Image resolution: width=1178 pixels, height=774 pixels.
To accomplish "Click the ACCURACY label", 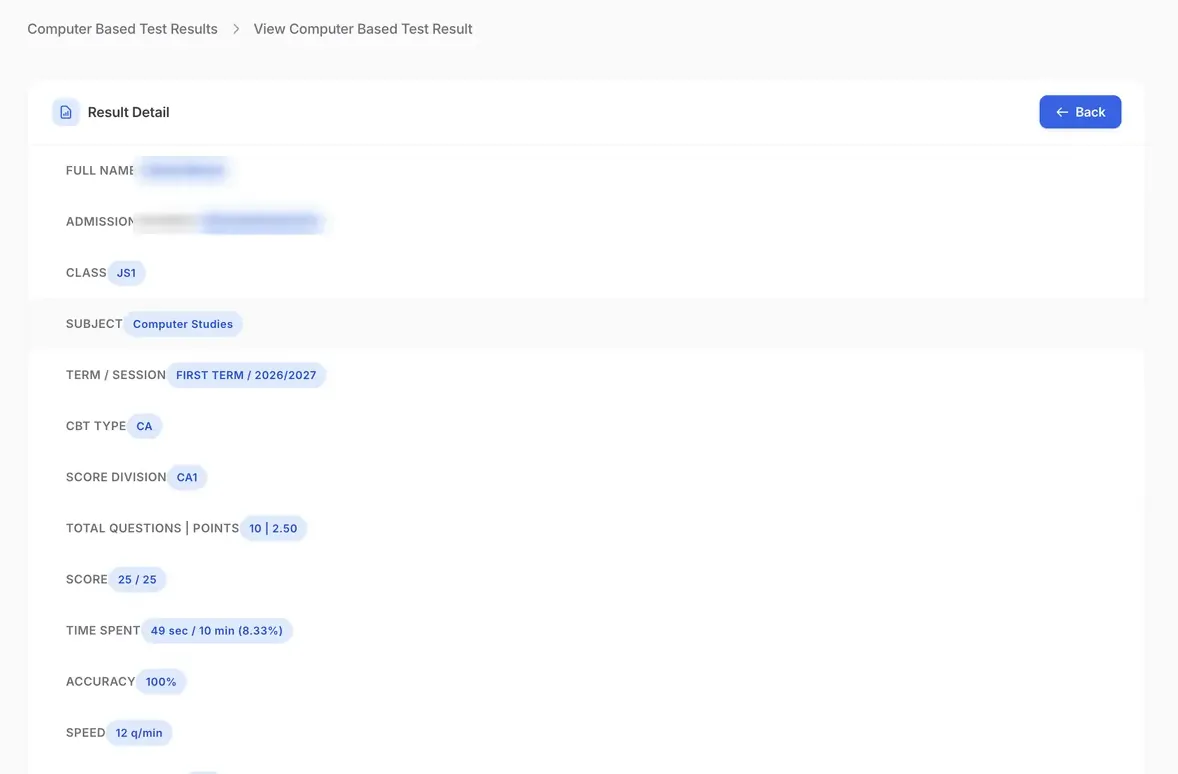I will click(x=101, y=682).
